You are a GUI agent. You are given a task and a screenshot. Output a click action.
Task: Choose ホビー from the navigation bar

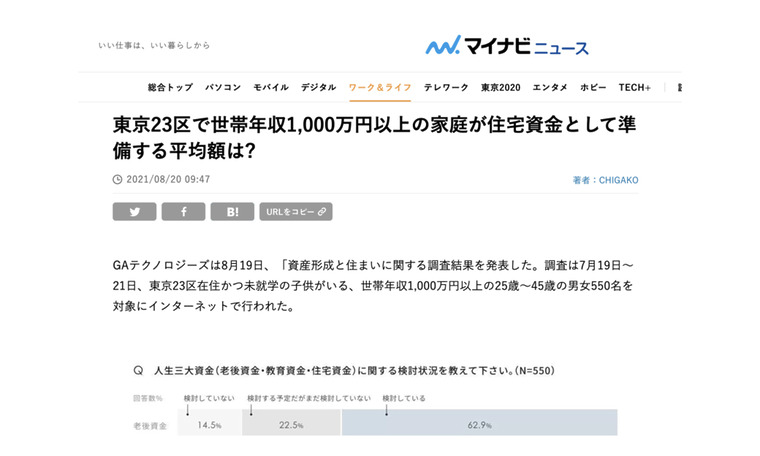pyautogui.click(x=593, y=88)
